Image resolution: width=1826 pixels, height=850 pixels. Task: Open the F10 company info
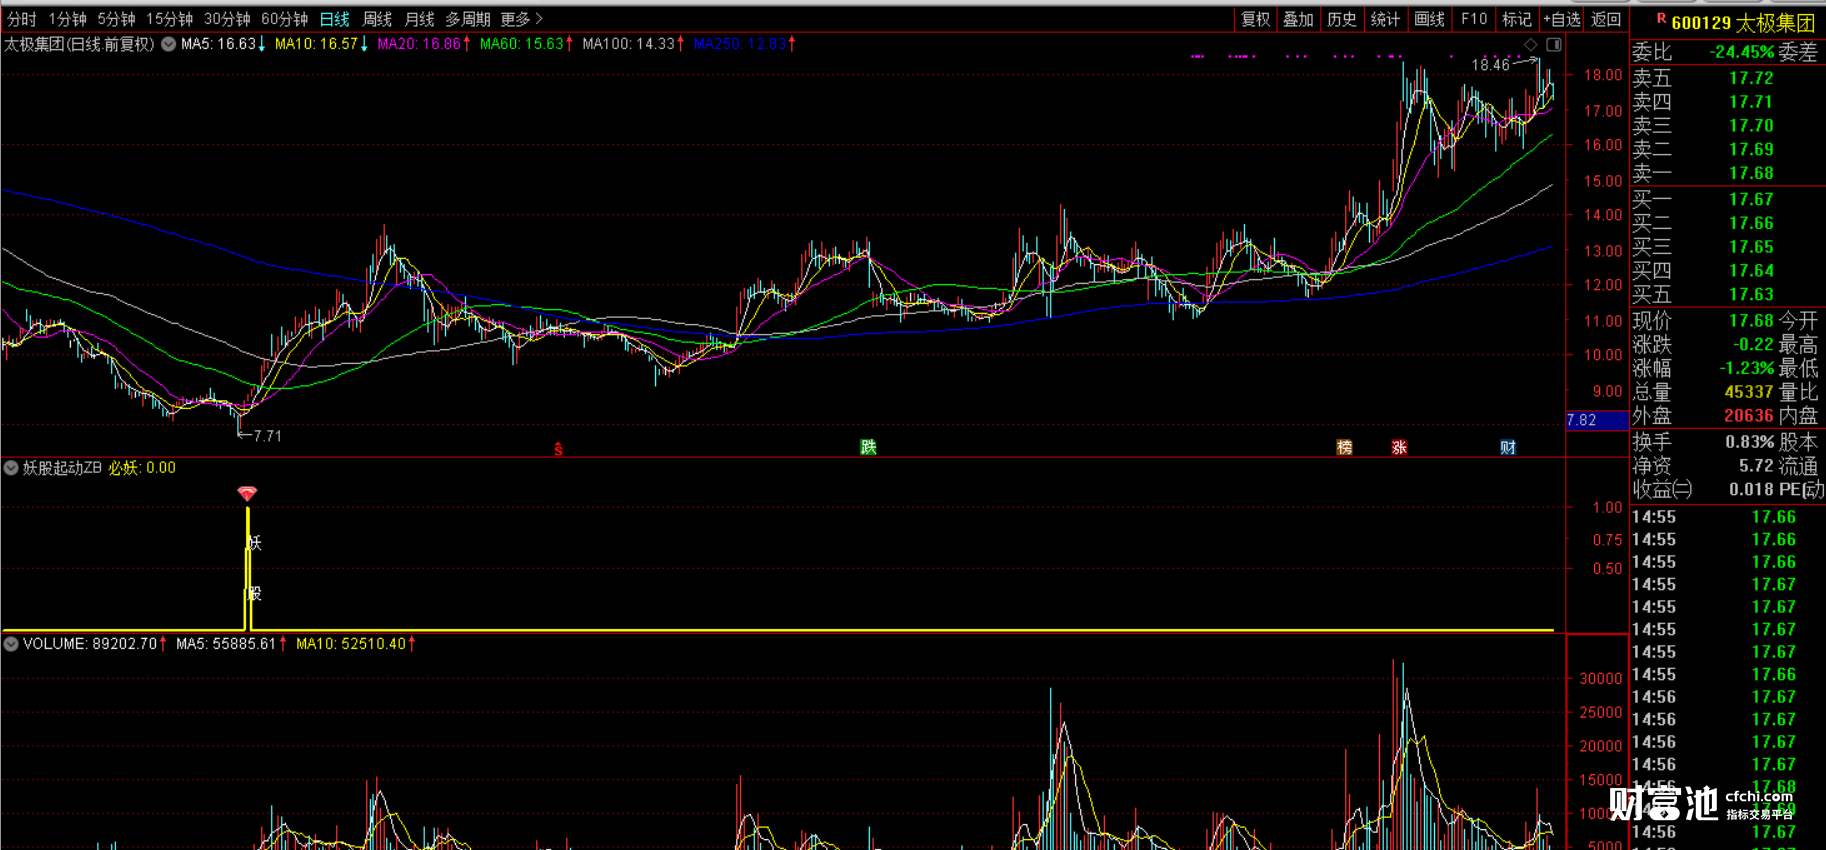coord(1473,19)
